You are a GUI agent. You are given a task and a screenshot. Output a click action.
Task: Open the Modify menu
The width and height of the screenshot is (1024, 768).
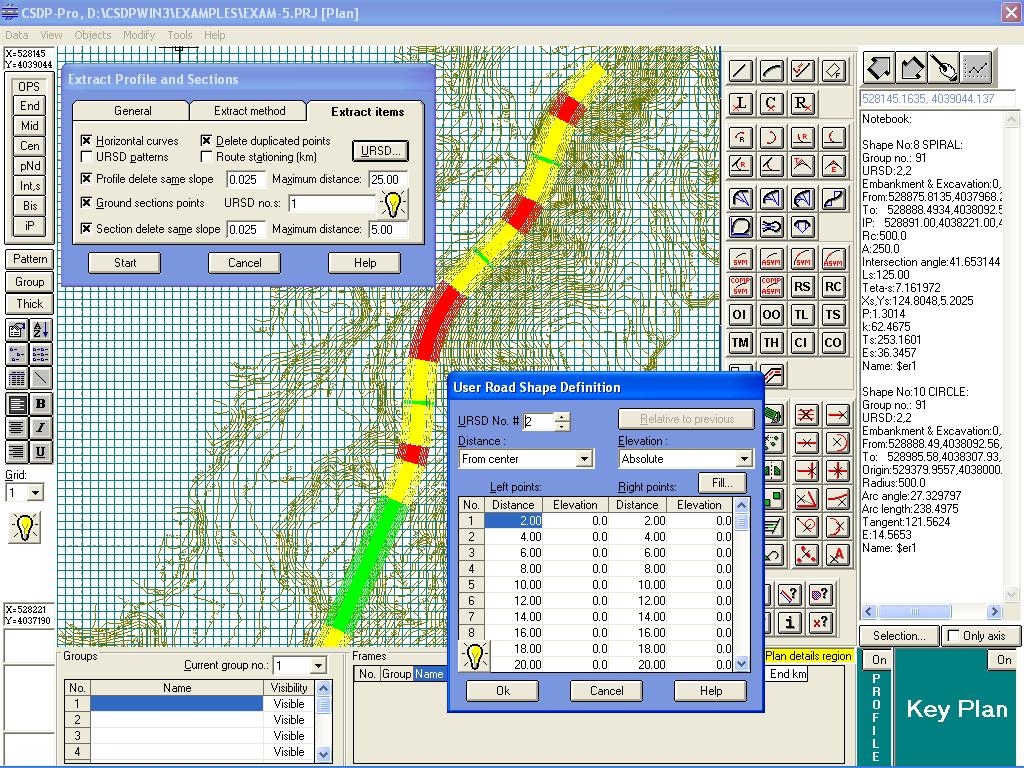click(x=139, y=35)
